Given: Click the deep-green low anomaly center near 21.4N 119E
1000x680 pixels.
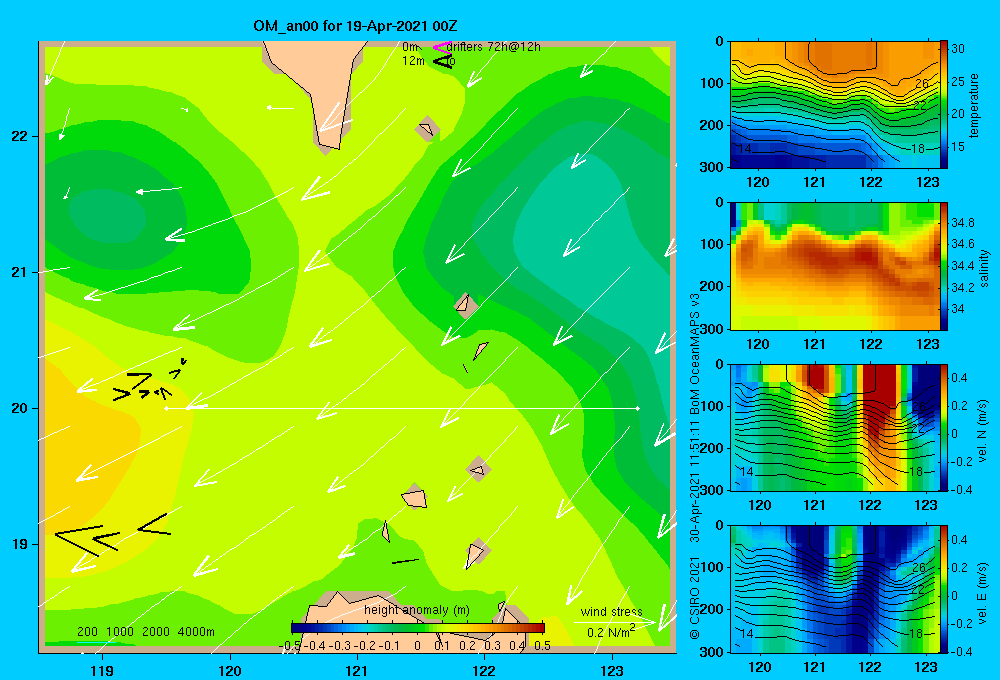Looking at the screenshot, I should tap(107, 216).
